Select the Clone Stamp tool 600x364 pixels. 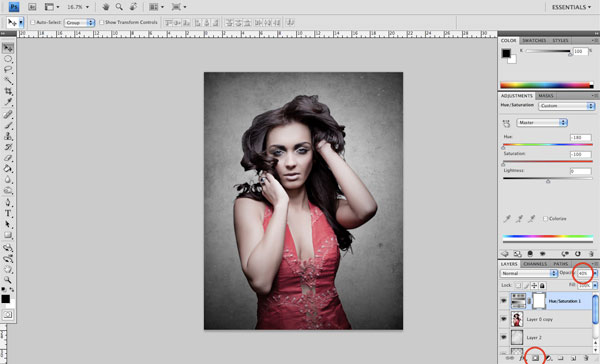click(8, 136)
